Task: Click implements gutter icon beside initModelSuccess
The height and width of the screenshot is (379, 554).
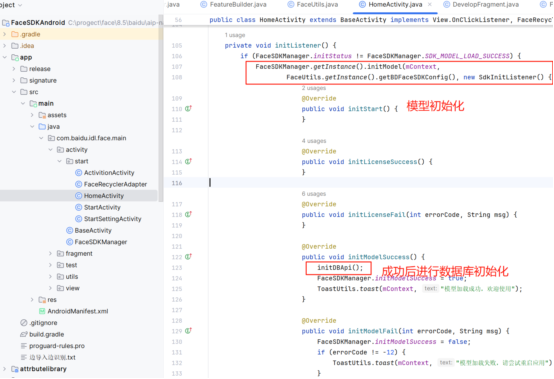Action: 188,257
